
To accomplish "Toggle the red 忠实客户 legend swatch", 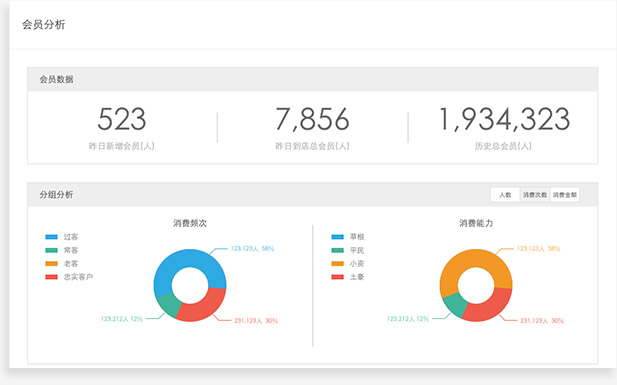I will (52, 277).
